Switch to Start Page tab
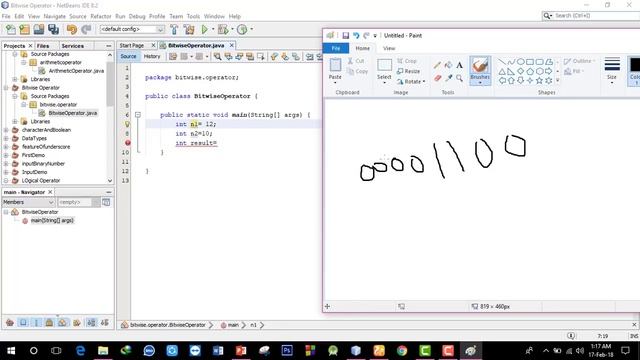This screenshot has height=360, width=640. (x=132, y=45)
